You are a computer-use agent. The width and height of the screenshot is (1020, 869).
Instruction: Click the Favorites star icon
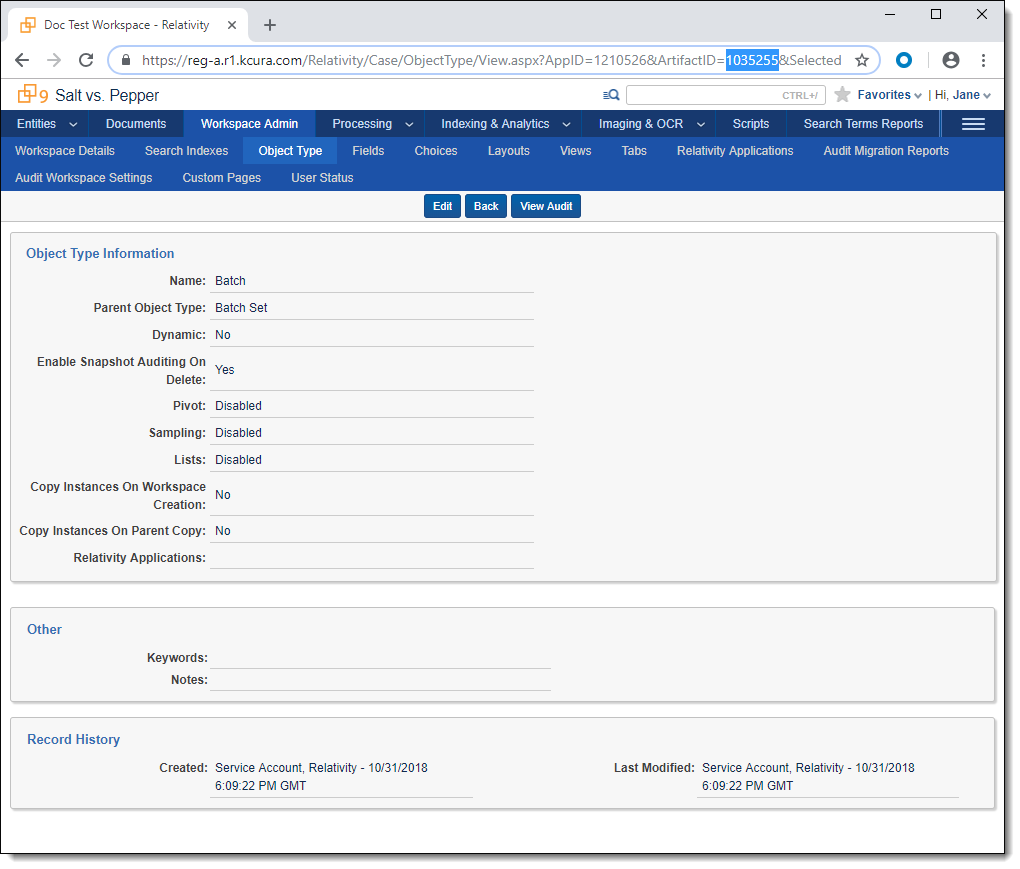click(842, 95)
